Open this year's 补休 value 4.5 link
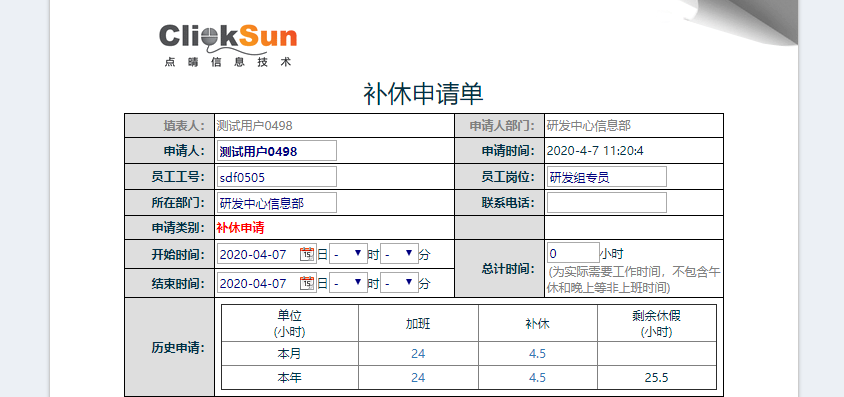Viewport: 844px width, 397px height. (x=537, y=378)
